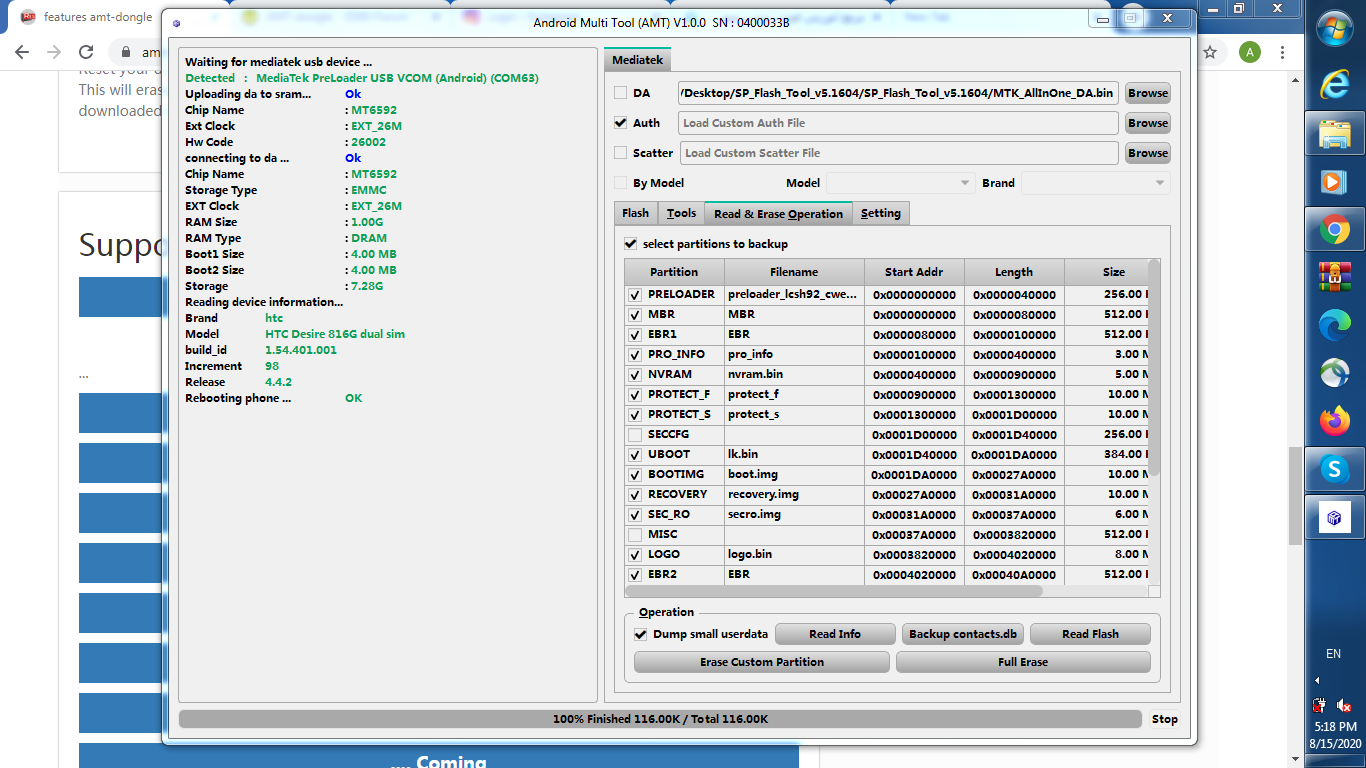
Task: Open the Brand dropdown
Action: (1095, 183)
